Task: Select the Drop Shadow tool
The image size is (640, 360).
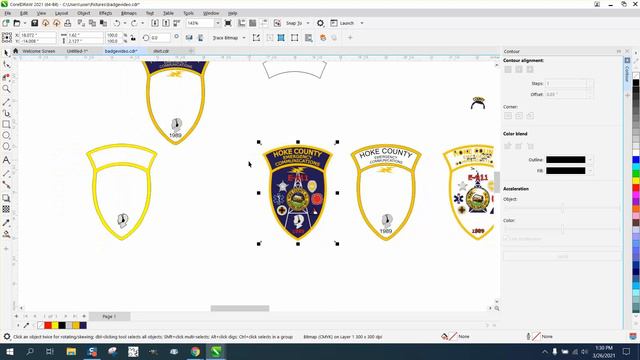Action: 6,198
